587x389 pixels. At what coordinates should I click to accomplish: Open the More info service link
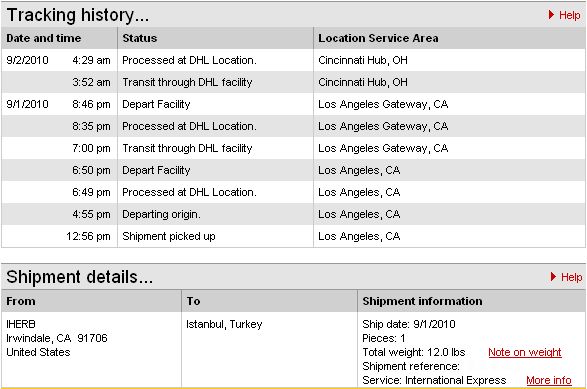coord(548,380)
